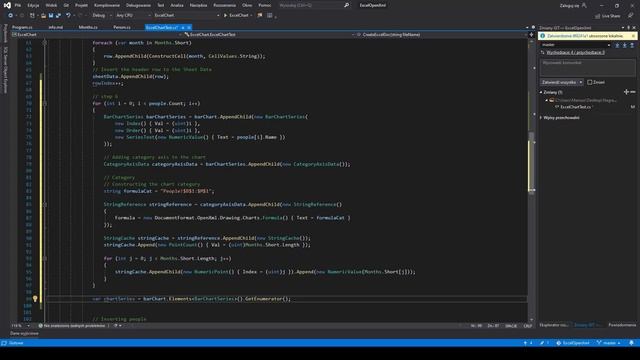This screenshot has height=360, width=640.
Task: Click the info icon in commit notification
Action: pyautogui.click(x=542, y=36)
